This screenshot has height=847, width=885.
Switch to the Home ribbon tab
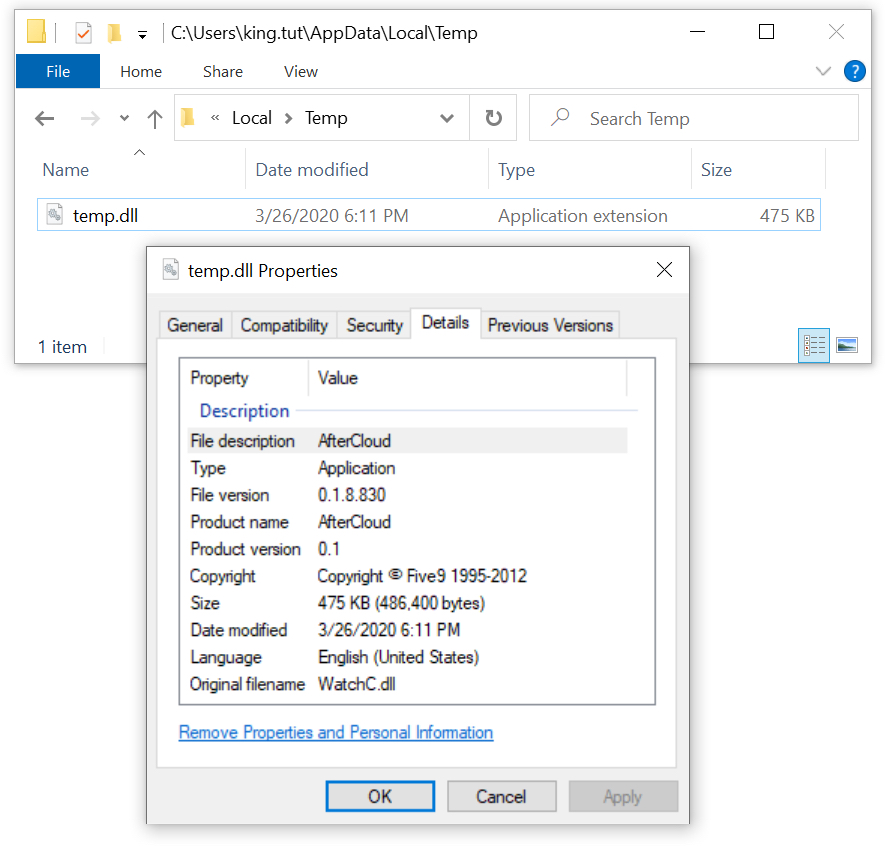(x=141, y=72)
